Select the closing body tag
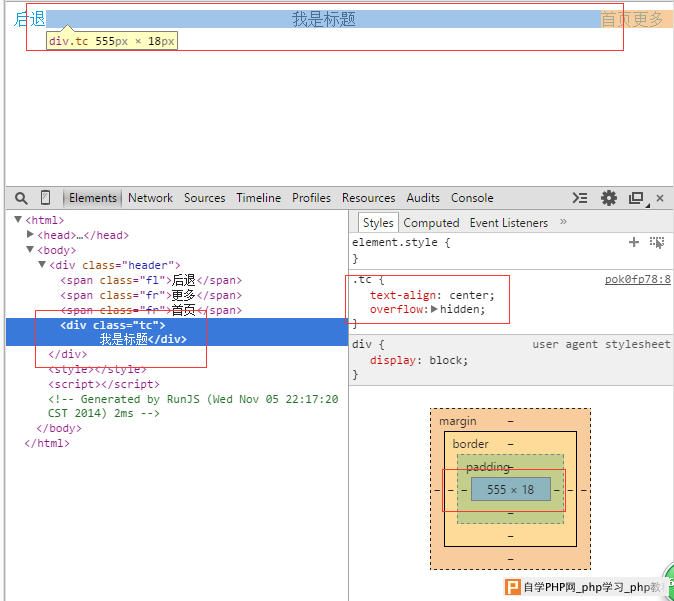The image size is (674, 601). click(x=59, y=429)
